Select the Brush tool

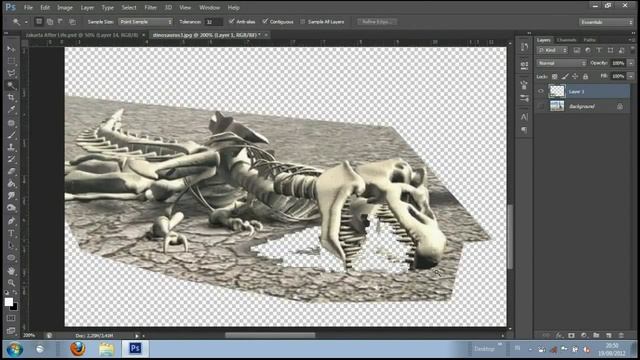(11, 135)
